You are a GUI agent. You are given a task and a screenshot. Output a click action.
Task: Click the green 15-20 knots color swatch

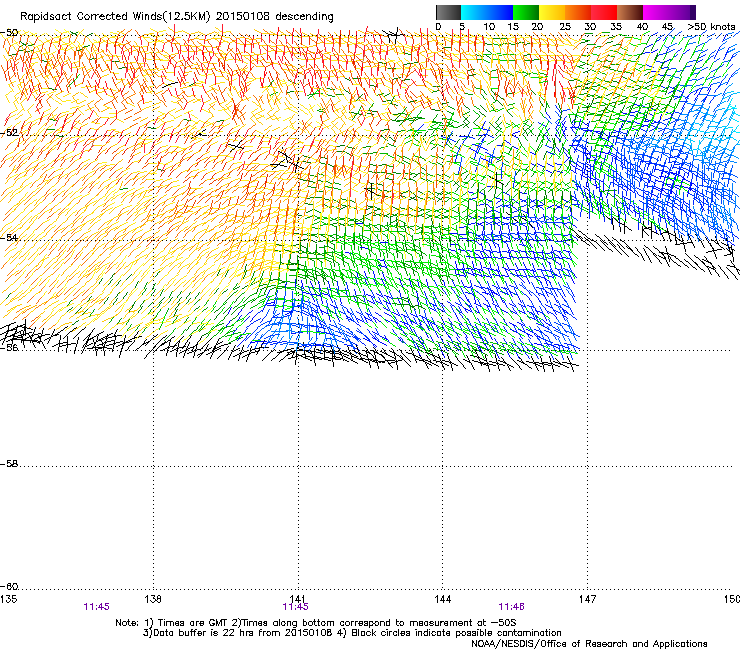(x=526, y=12)
